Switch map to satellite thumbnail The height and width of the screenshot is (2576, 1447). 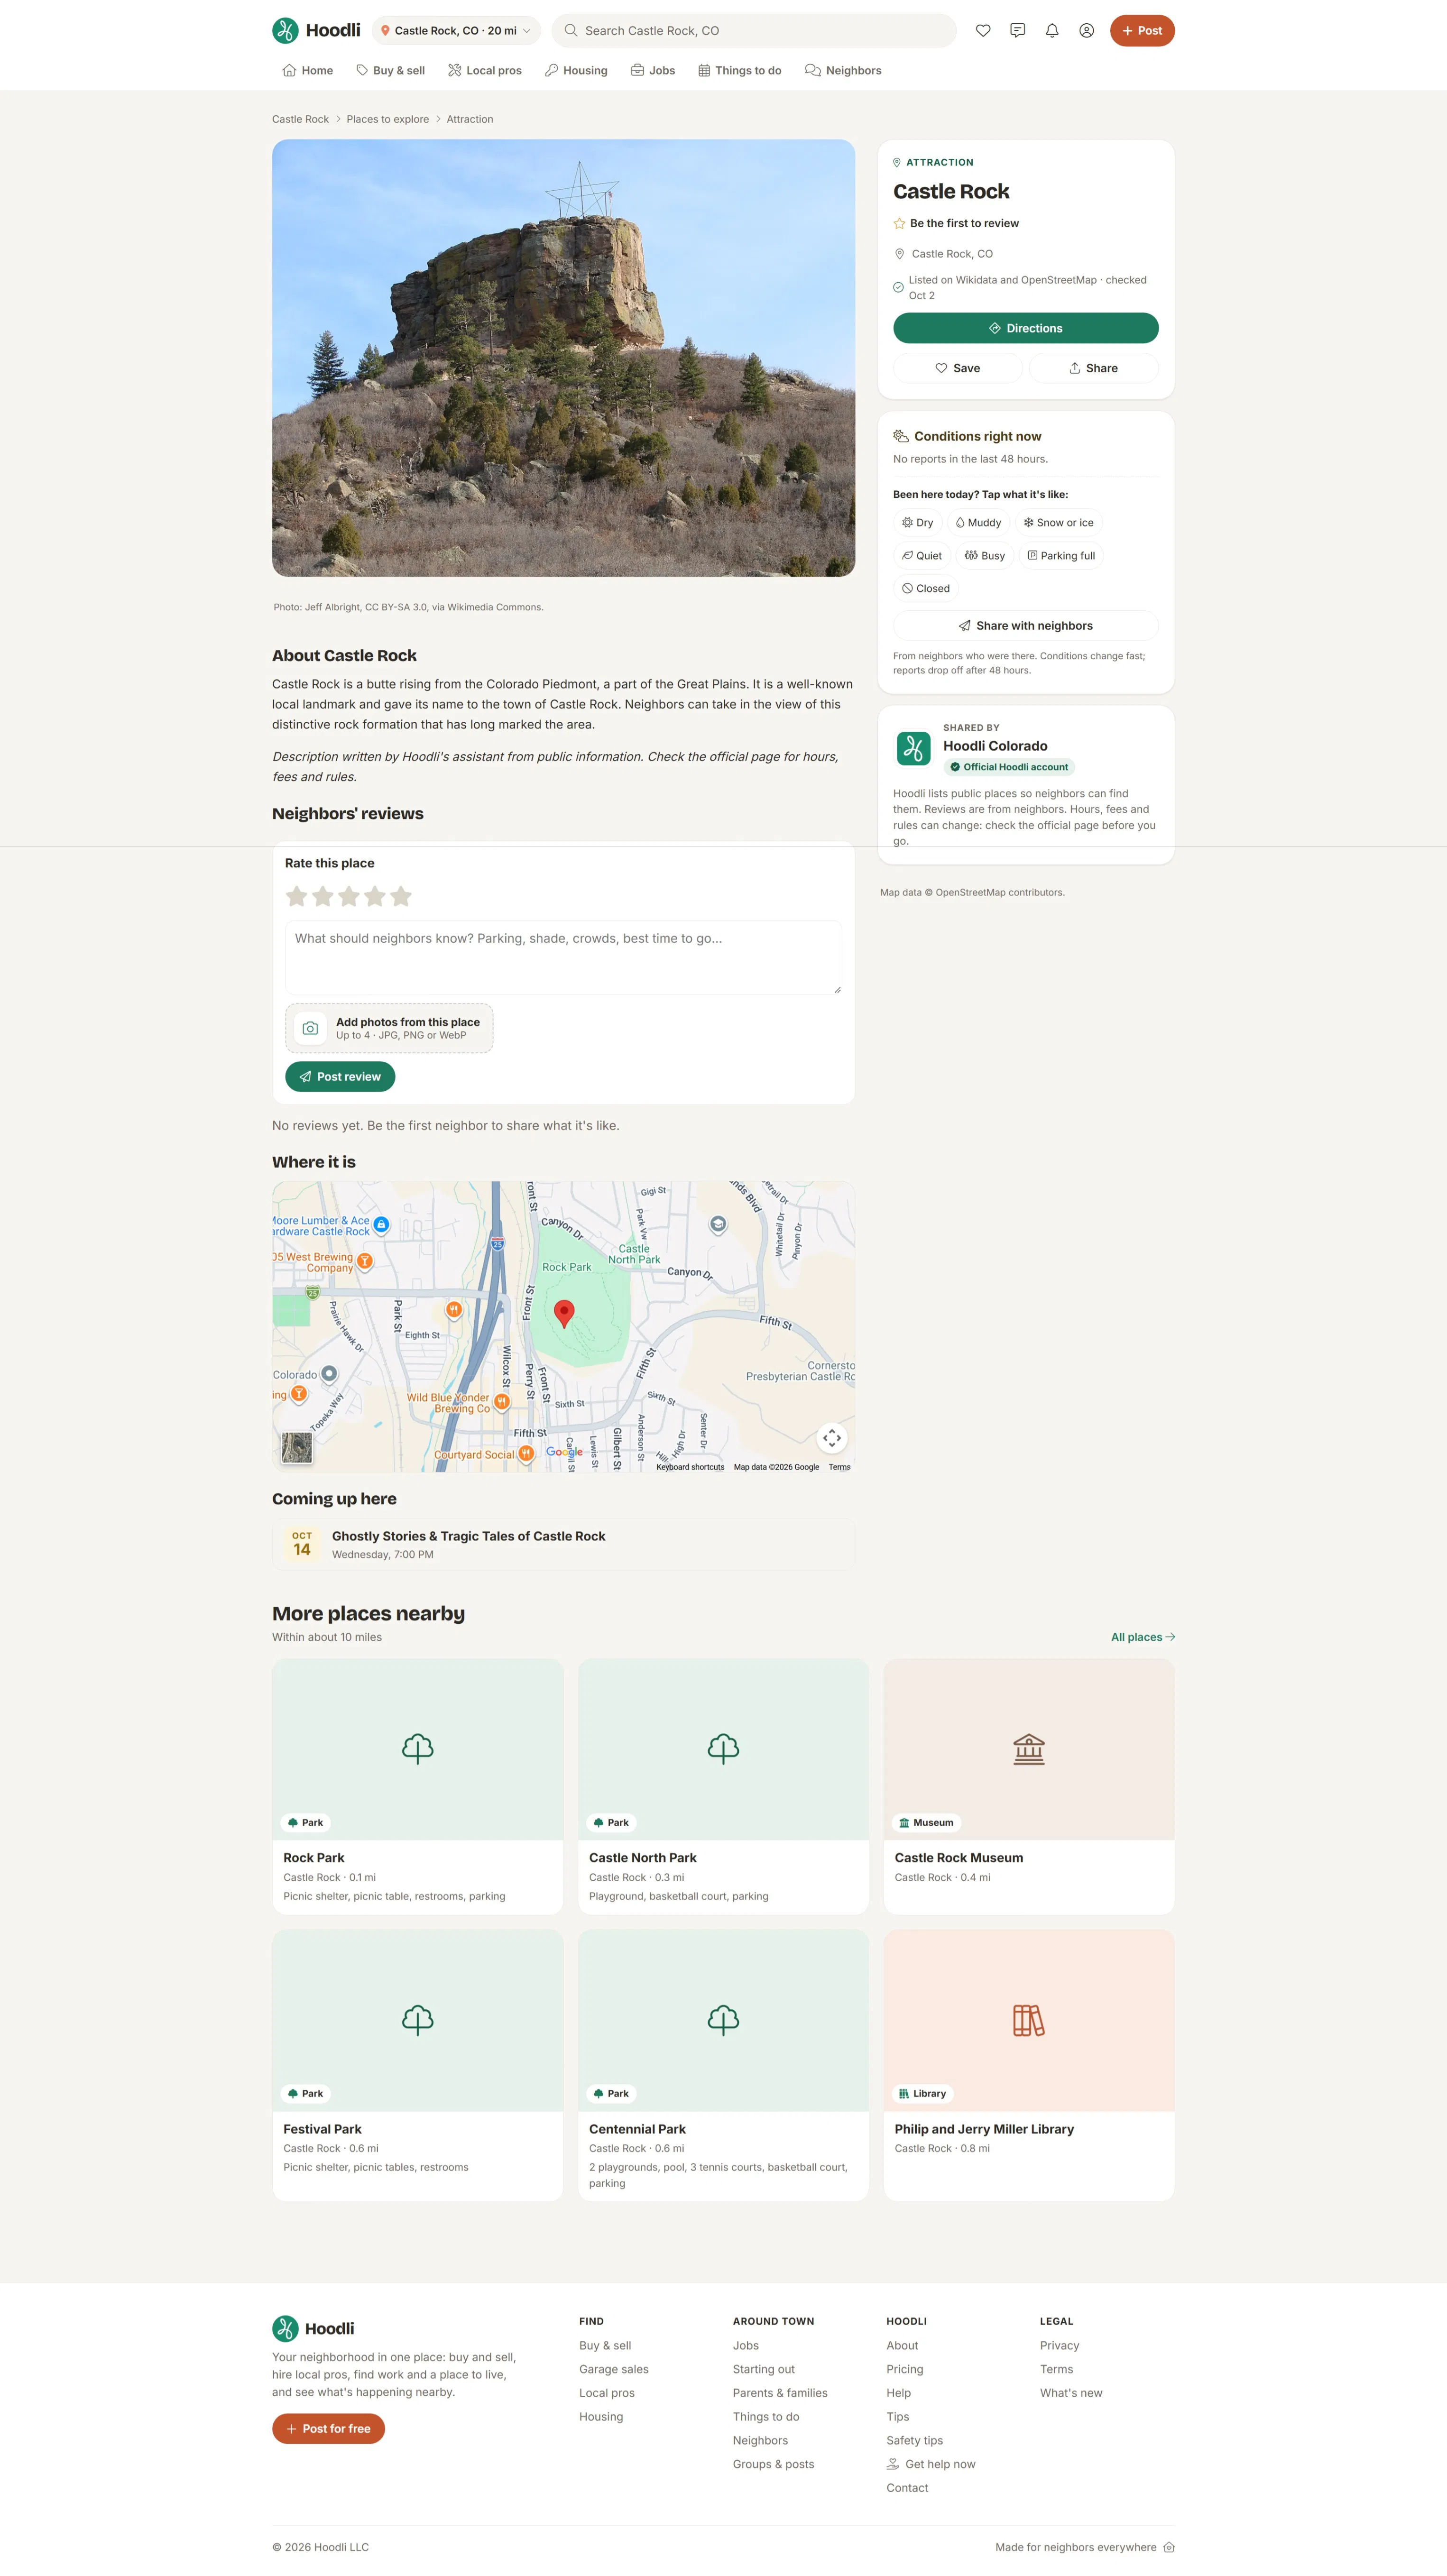pyautogui.click(x=297, y=1447)
